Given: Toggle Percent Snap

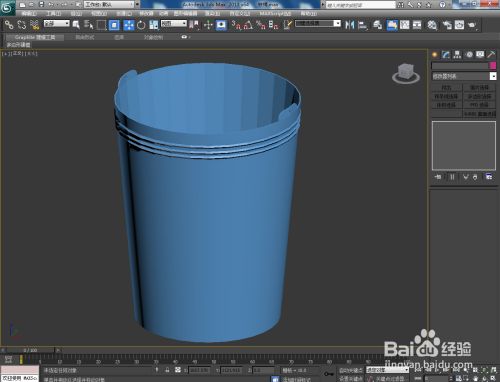Looking at the screenshot, I should coord(261,25).
